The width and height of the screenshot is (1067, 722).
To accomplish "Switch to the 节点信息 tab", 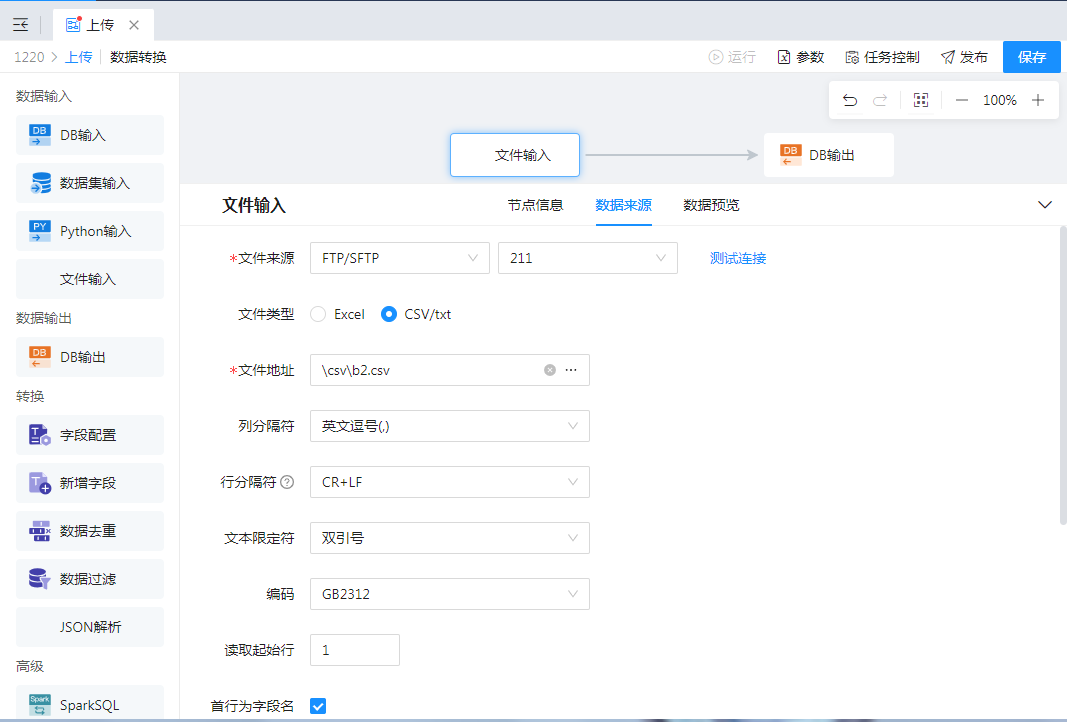I will pos(535,205).
